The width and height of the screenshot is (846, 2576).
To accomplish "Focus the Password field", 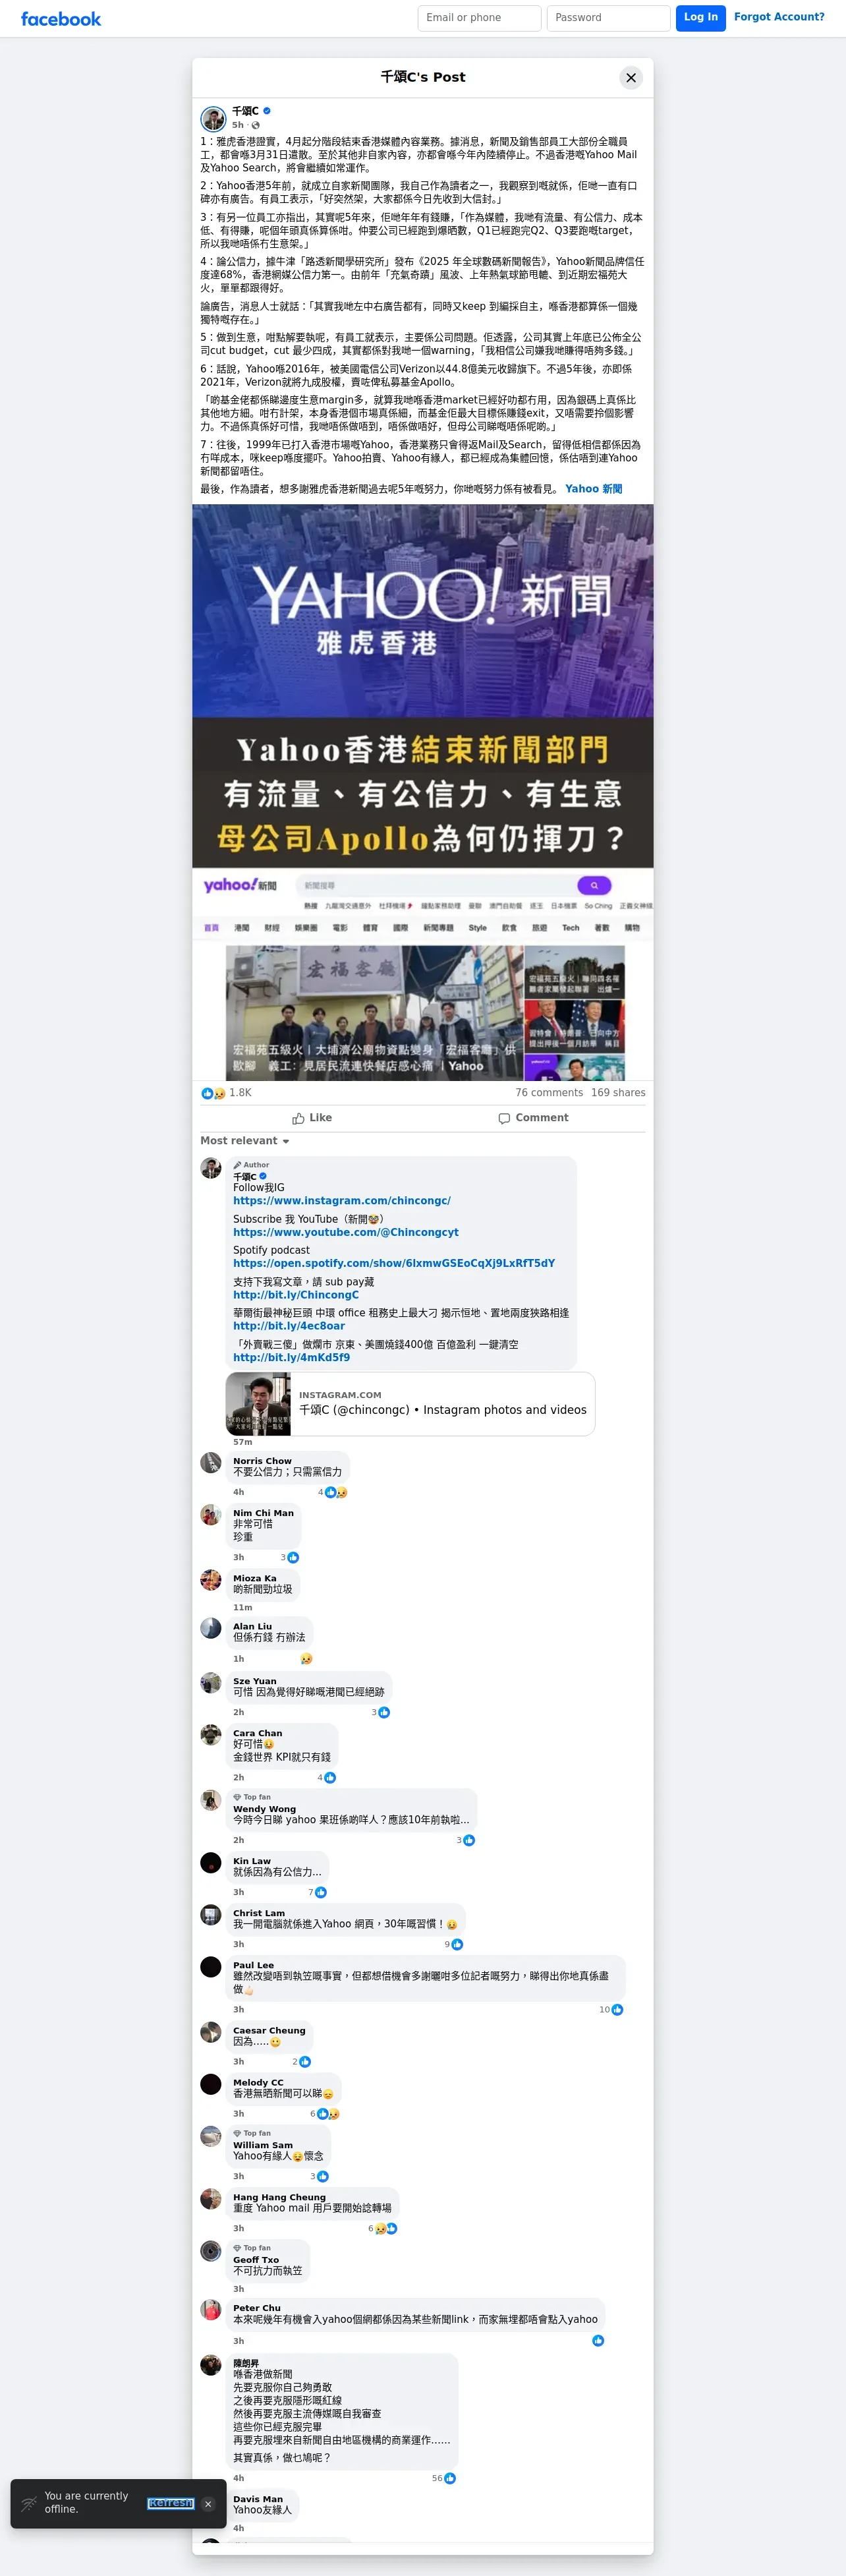I will [x=609, y=18].
